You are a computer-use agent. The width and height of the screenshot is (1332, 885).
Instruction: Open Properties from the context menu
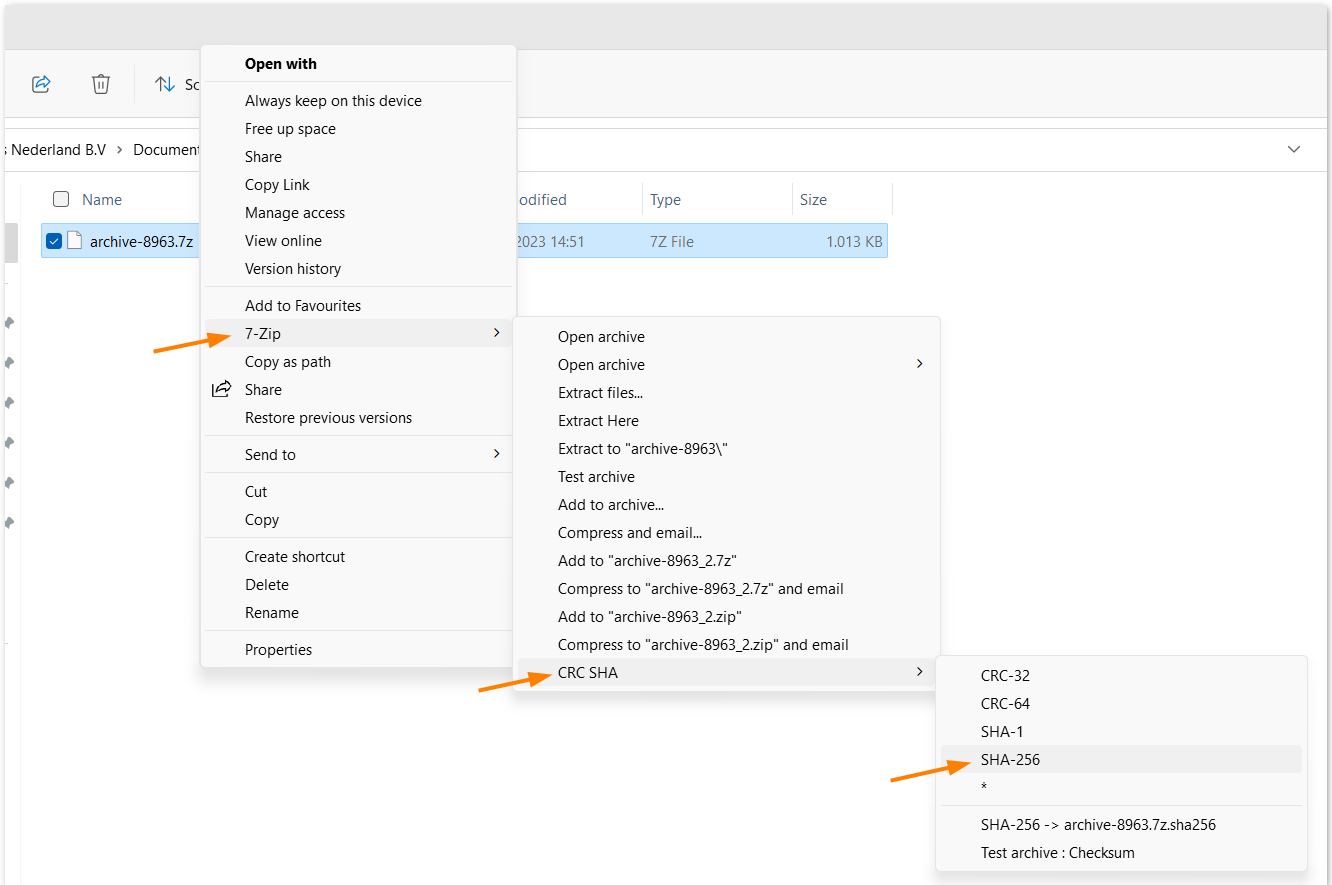pos(278,650)
